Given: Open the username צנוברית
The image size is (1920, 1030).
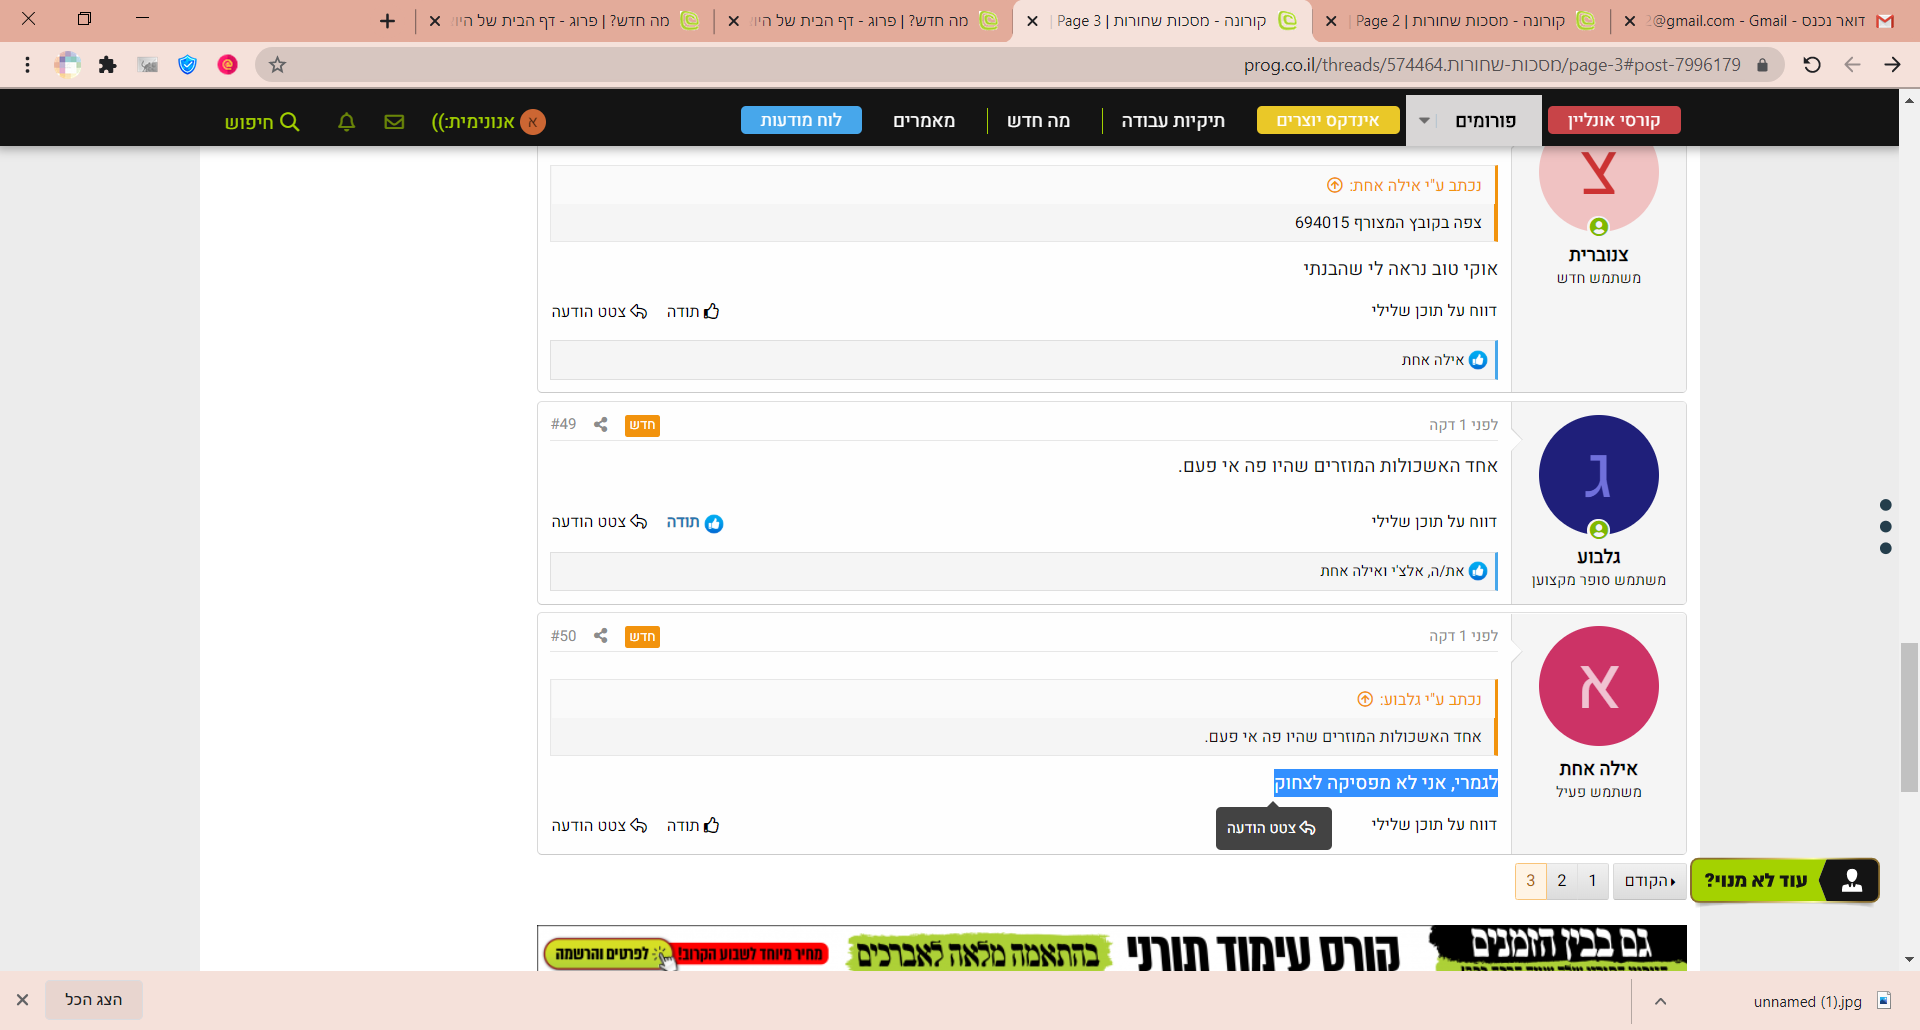Looking at the screenshot, I should 1598,255.
